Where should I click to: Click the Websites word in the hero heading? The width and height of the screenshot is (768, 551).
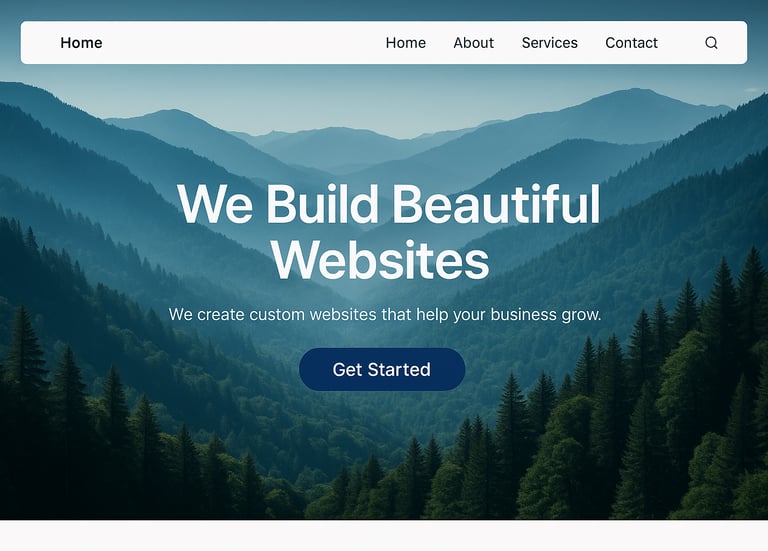coord(381,260)
